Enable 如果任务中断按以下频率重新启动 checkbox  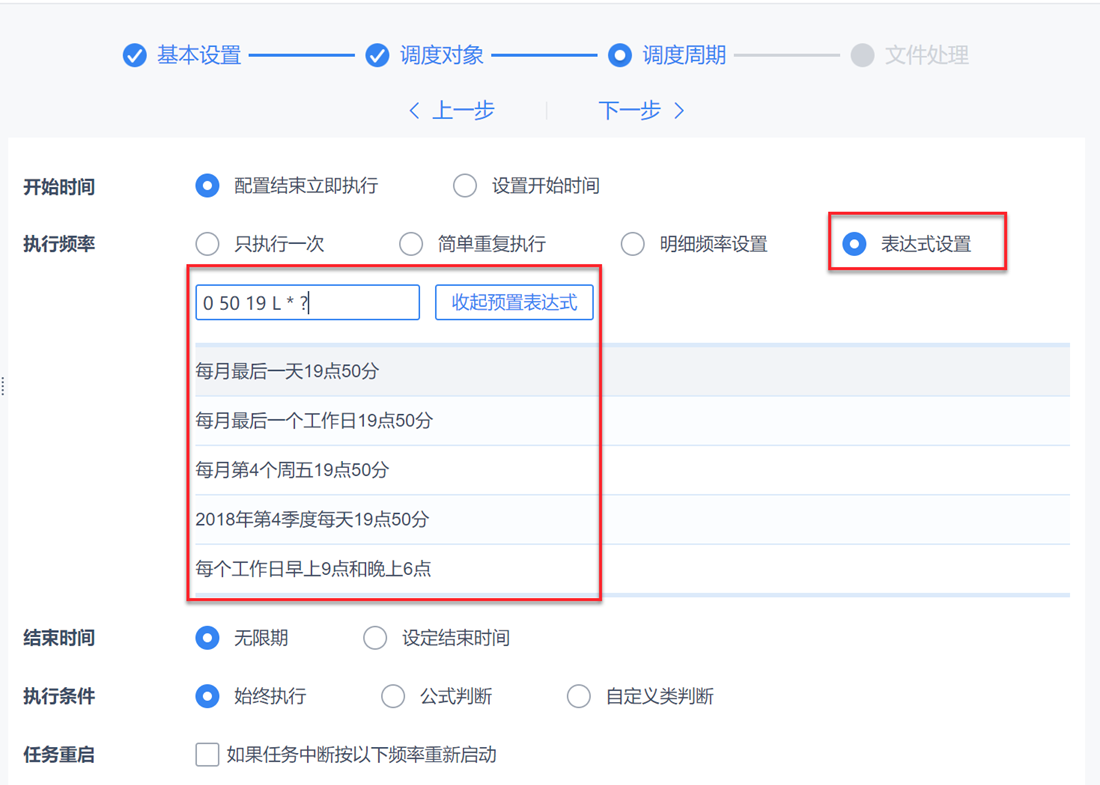(208, 754)
